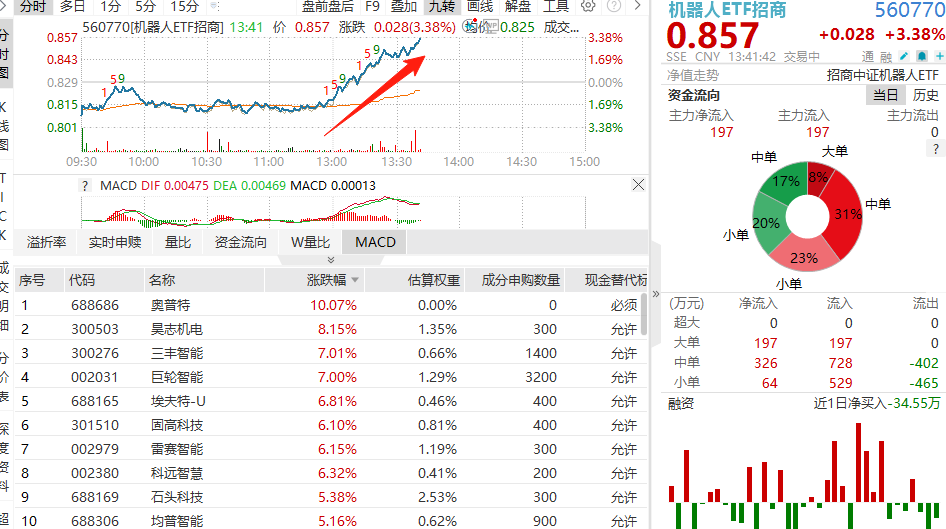Open the 资金流向 help question mark
946x529 pixels.
[x=936, y=149]
